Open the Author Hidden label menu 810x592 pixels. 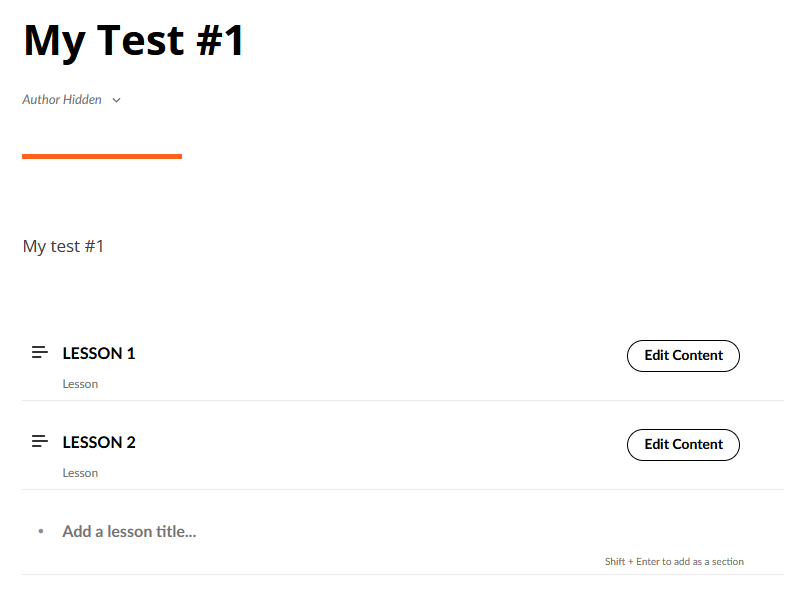62,100
